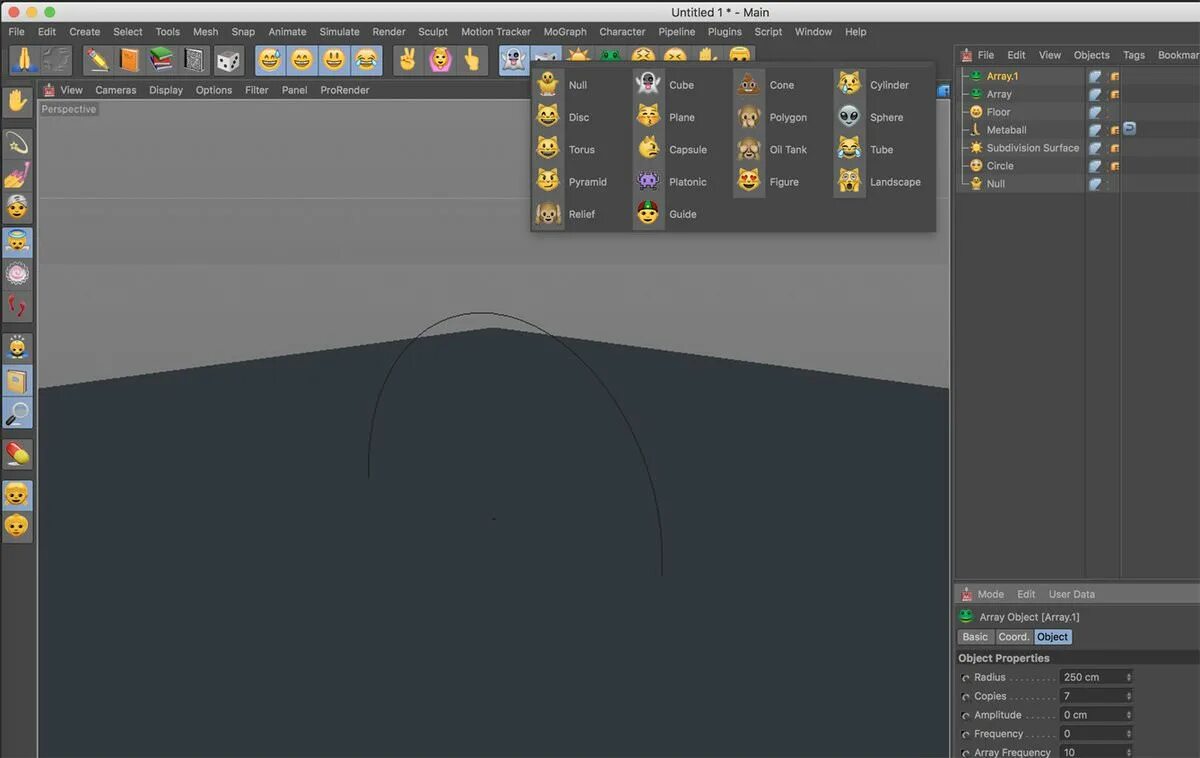Click the turban man emoji in left palette

pyautogui.click(x=17, y=208)
